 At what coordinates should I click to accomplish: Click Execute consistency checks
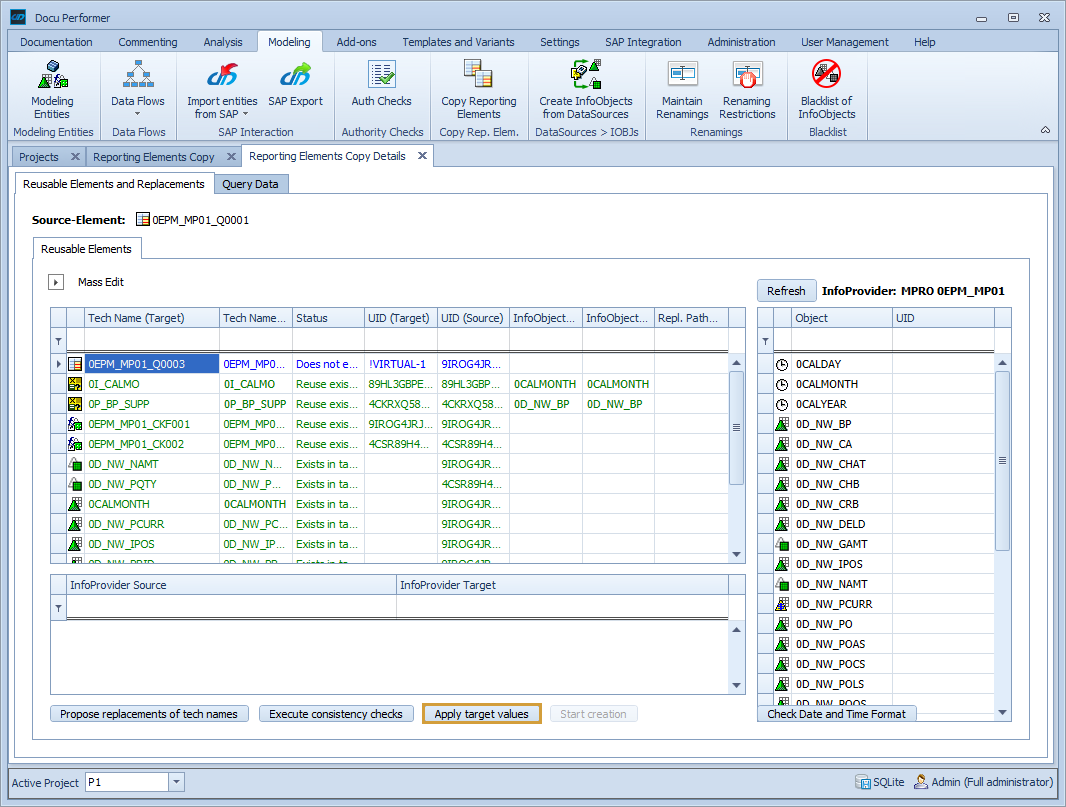[336, 713]
